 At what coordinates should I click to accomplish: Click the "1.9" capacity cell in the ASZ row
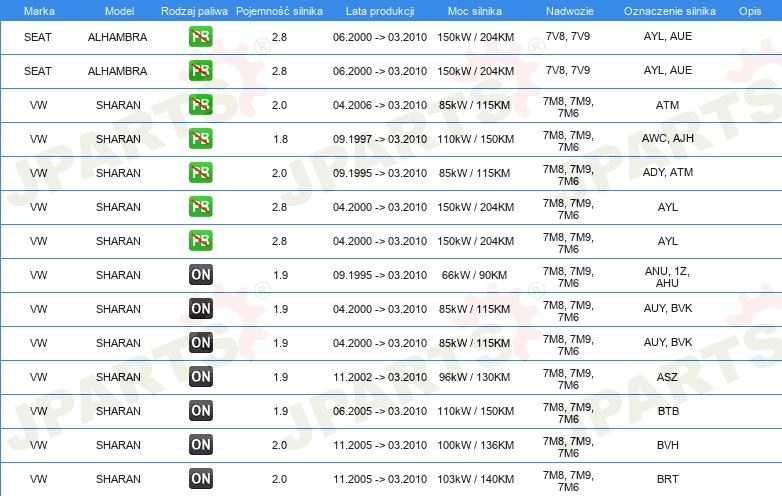tap(280, 377)
